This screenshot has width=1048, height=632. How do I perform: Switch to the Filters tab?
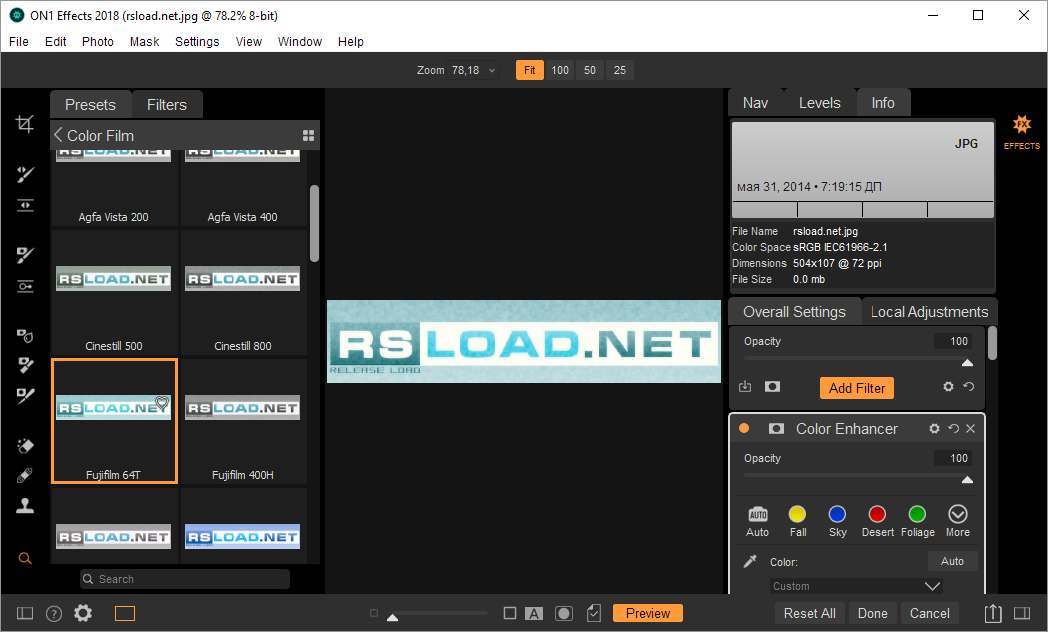tap(166, 105)
